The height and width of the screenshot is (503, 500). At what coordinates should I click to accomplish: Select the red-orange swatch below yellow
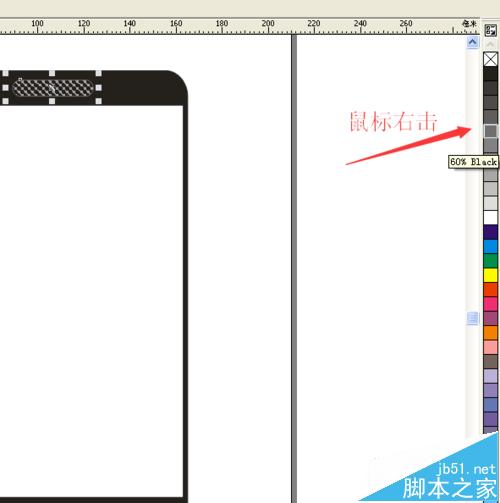tap(490, 289)
